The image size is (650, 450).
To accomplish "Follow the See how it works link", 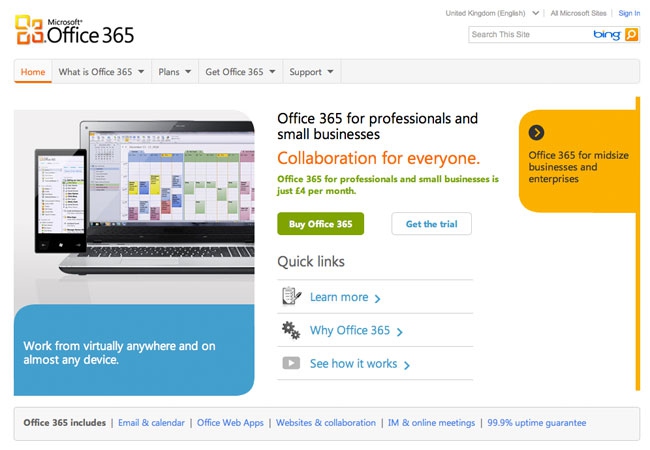I will pos(354,363).
